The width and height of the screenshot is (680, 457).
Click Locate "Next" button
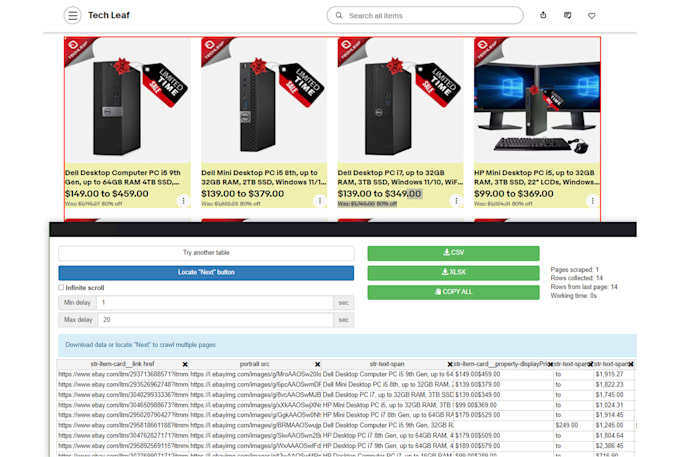(x=206, y=273)
